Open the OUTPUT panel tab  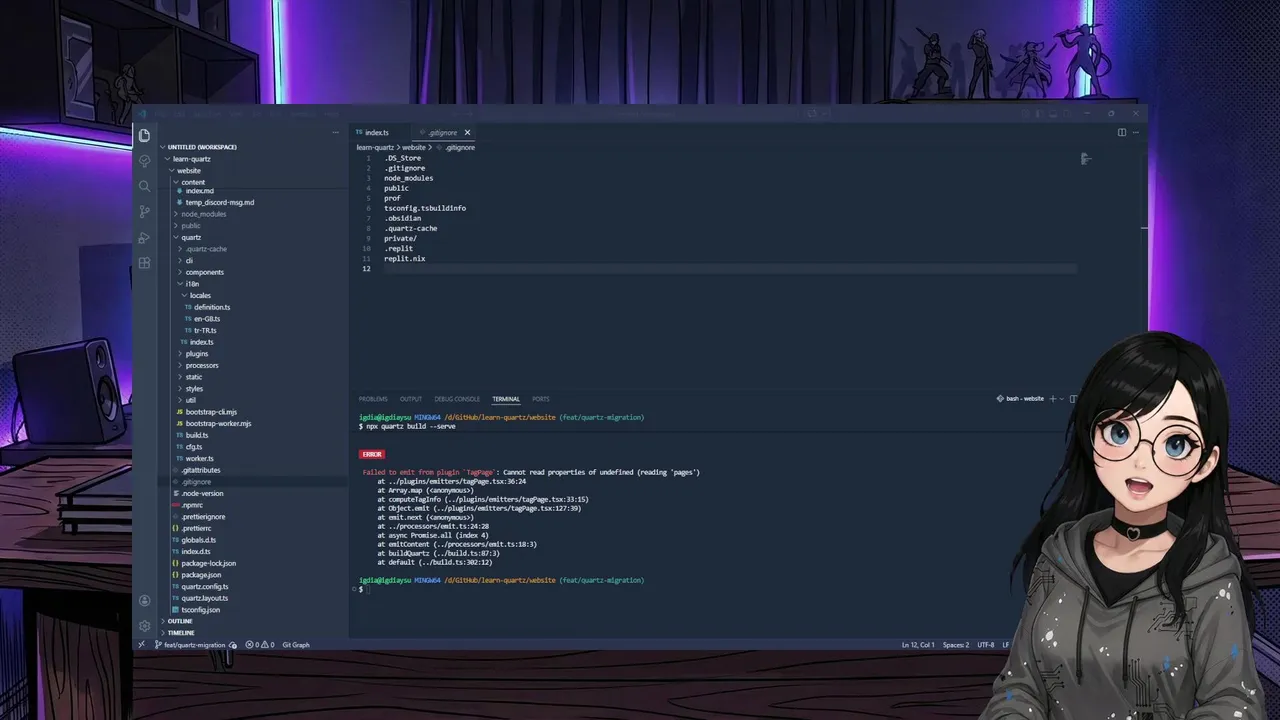click(411, 399)
